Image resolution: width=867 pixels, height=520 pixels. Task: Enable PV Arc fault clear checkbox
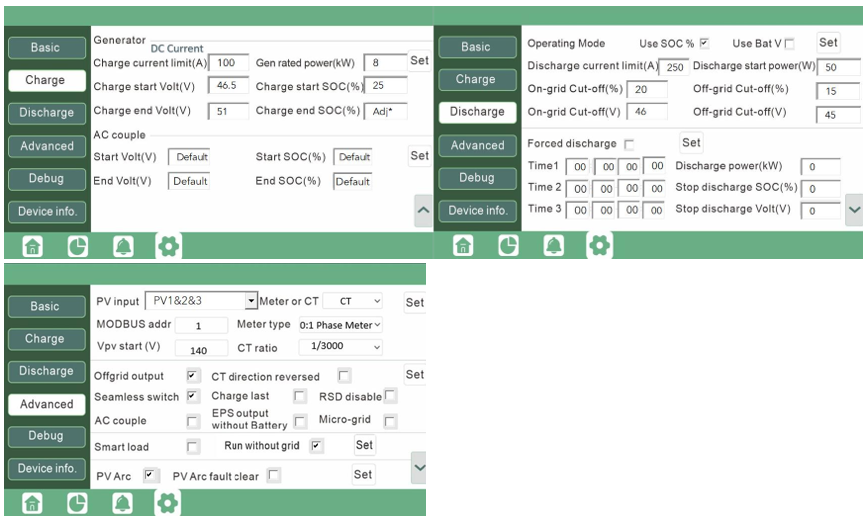[x=274, y=475]
